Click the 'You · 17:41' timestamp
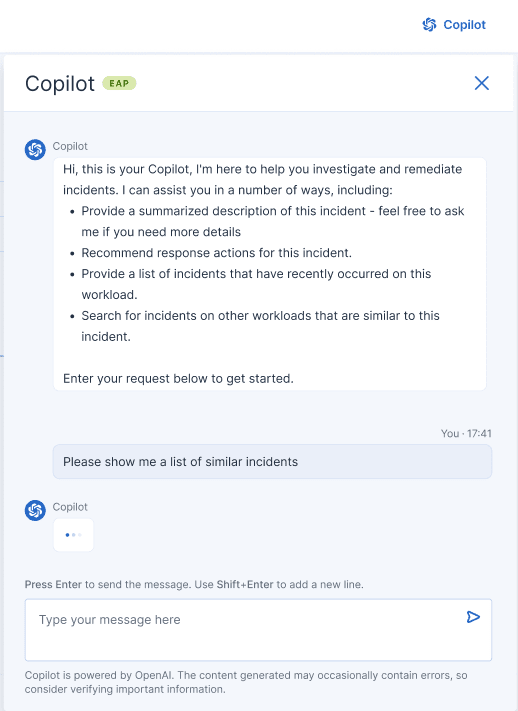 click(x=466, y=433)
